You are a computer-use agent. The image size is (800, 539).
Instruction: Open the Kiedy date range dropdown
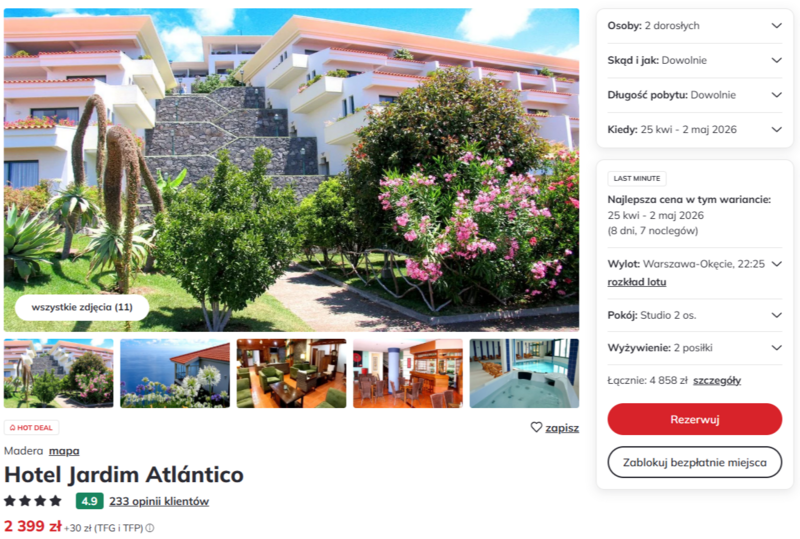(776, 130)
